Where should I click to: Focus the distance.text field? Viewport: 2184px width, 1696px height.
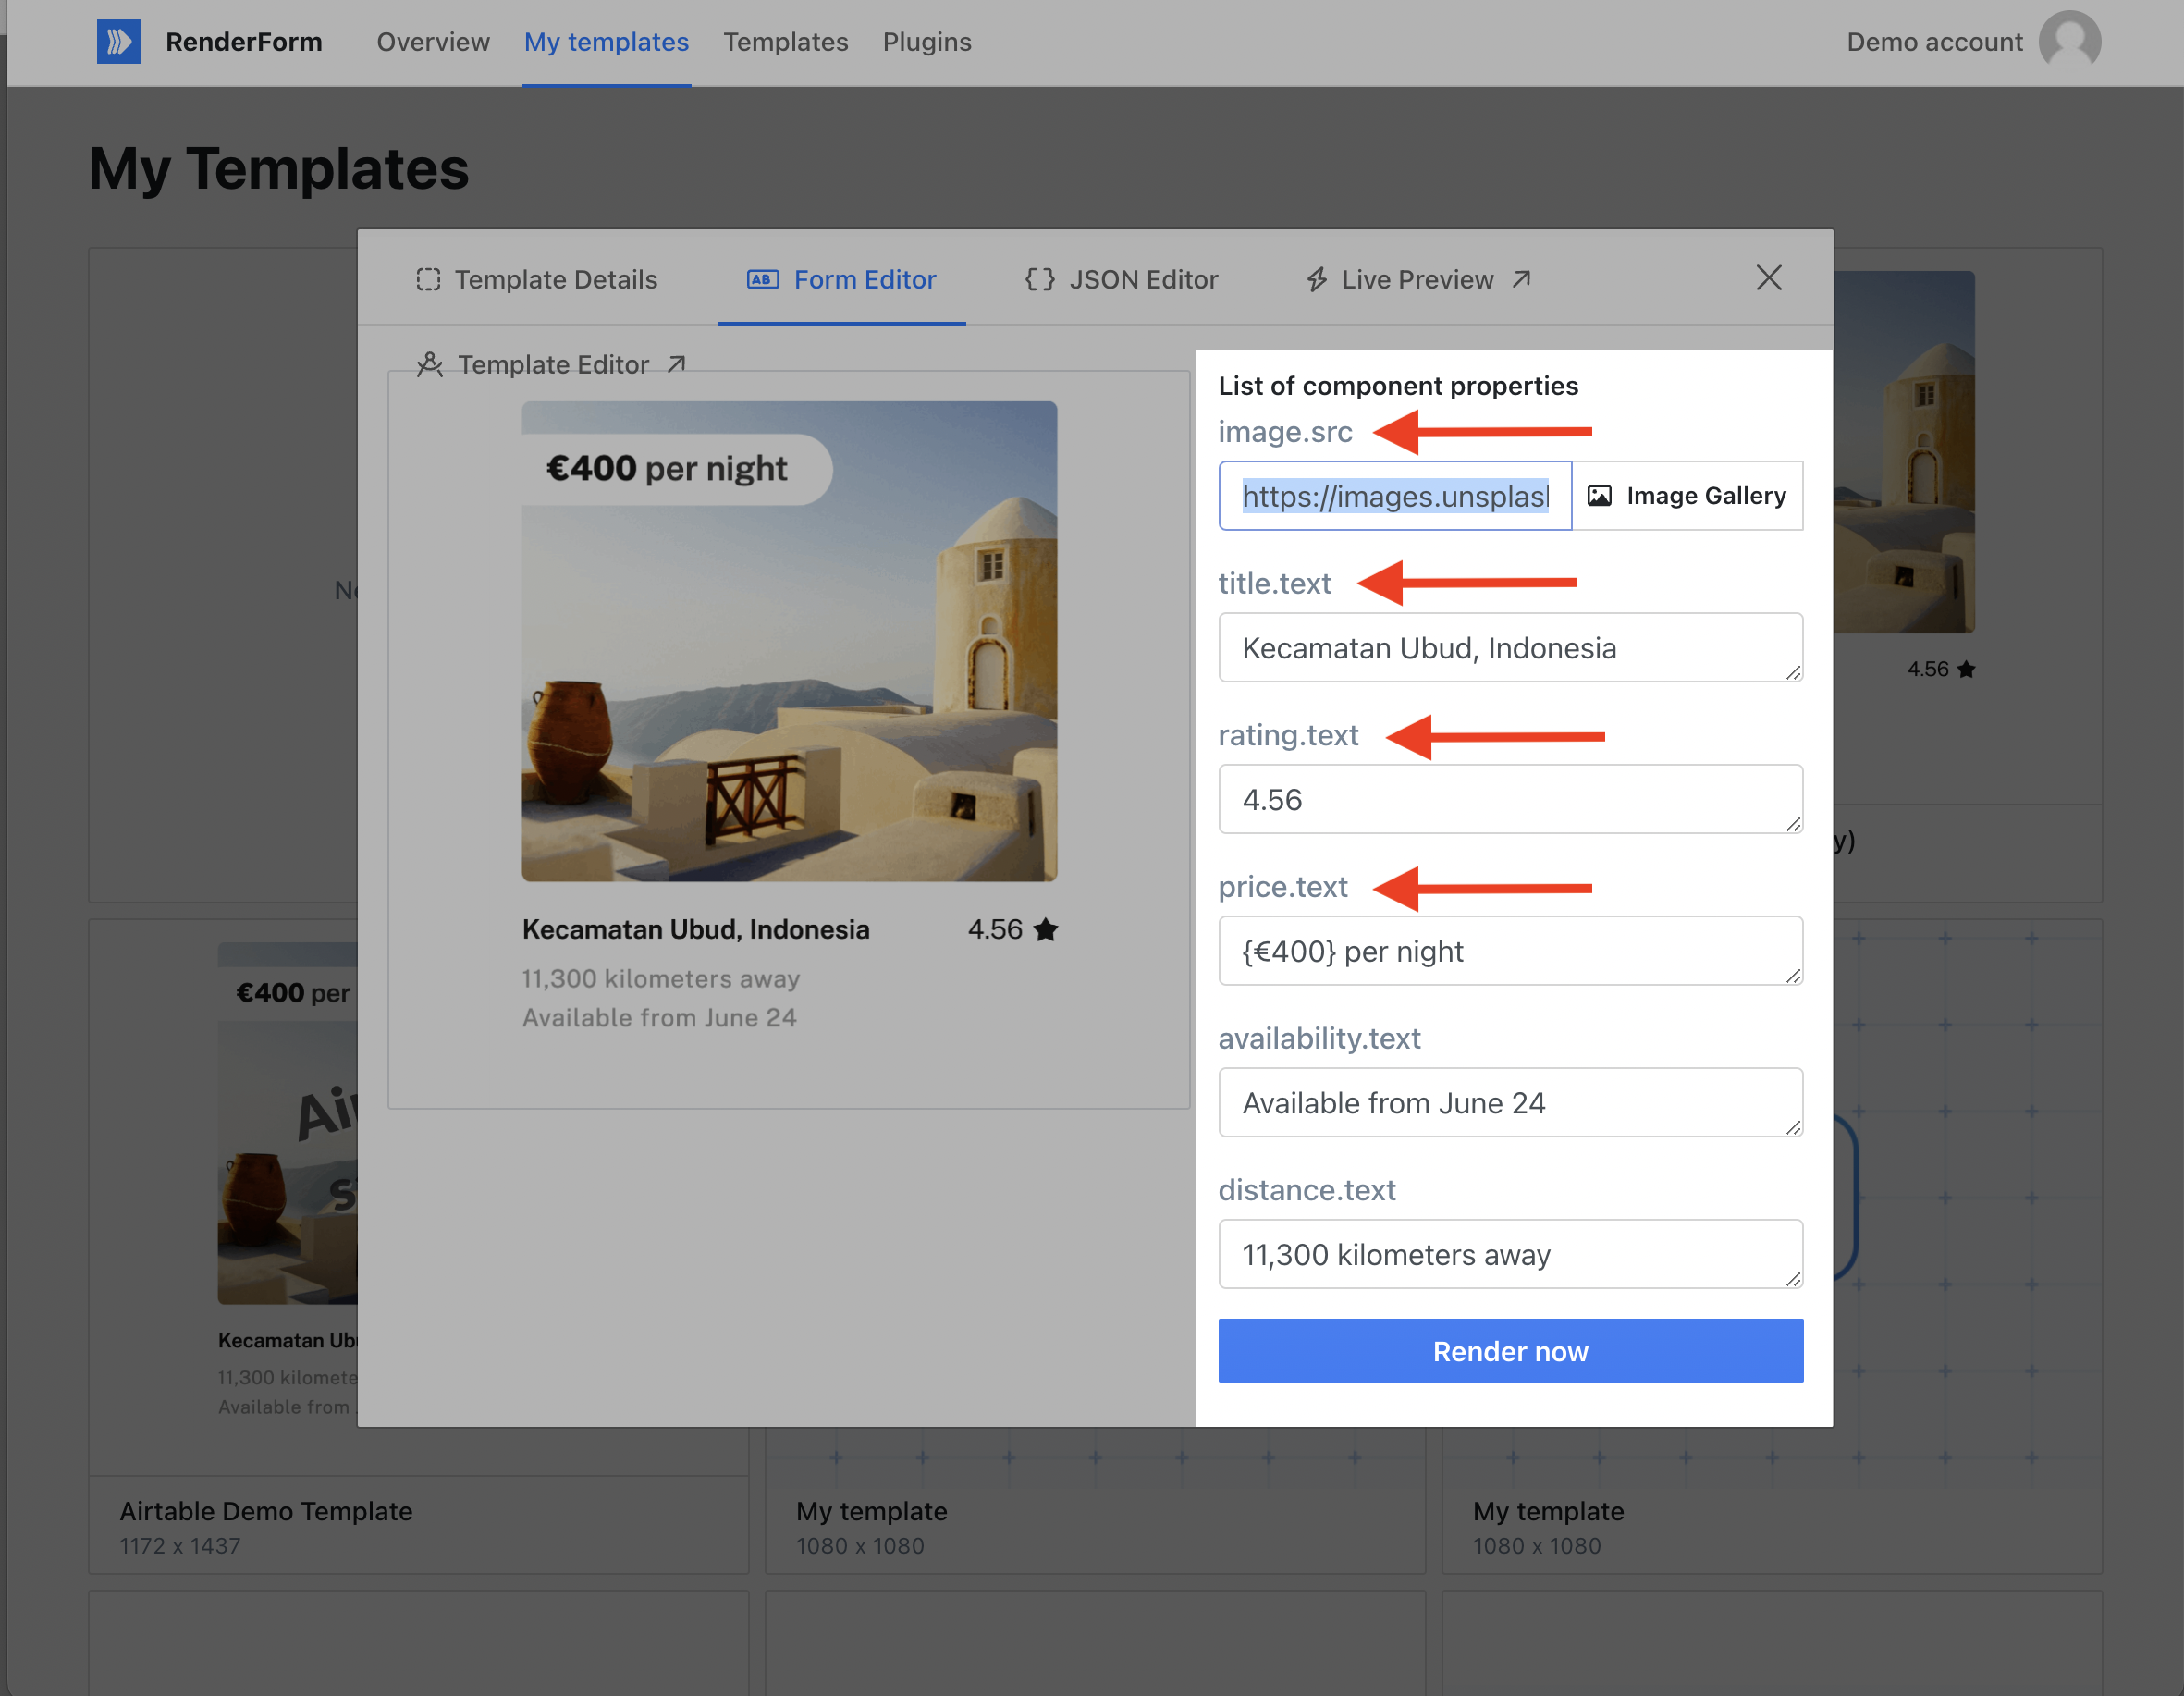(x=1510, y=1254)
